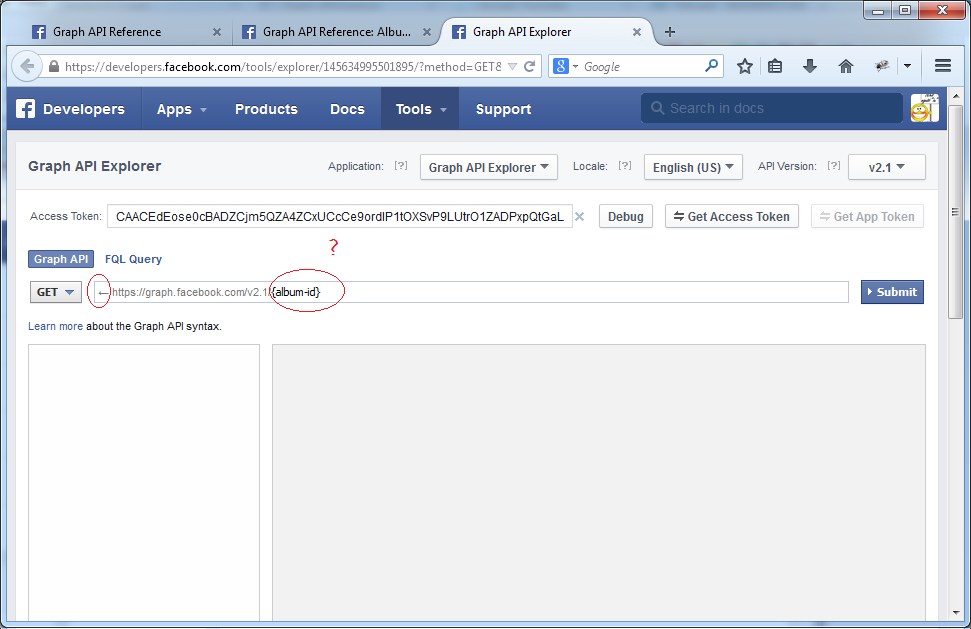The width and height of the screenshot is (971, 629).
Task: Click Get Access Token button
Action: pyautogui.click(x=731, y=217)
